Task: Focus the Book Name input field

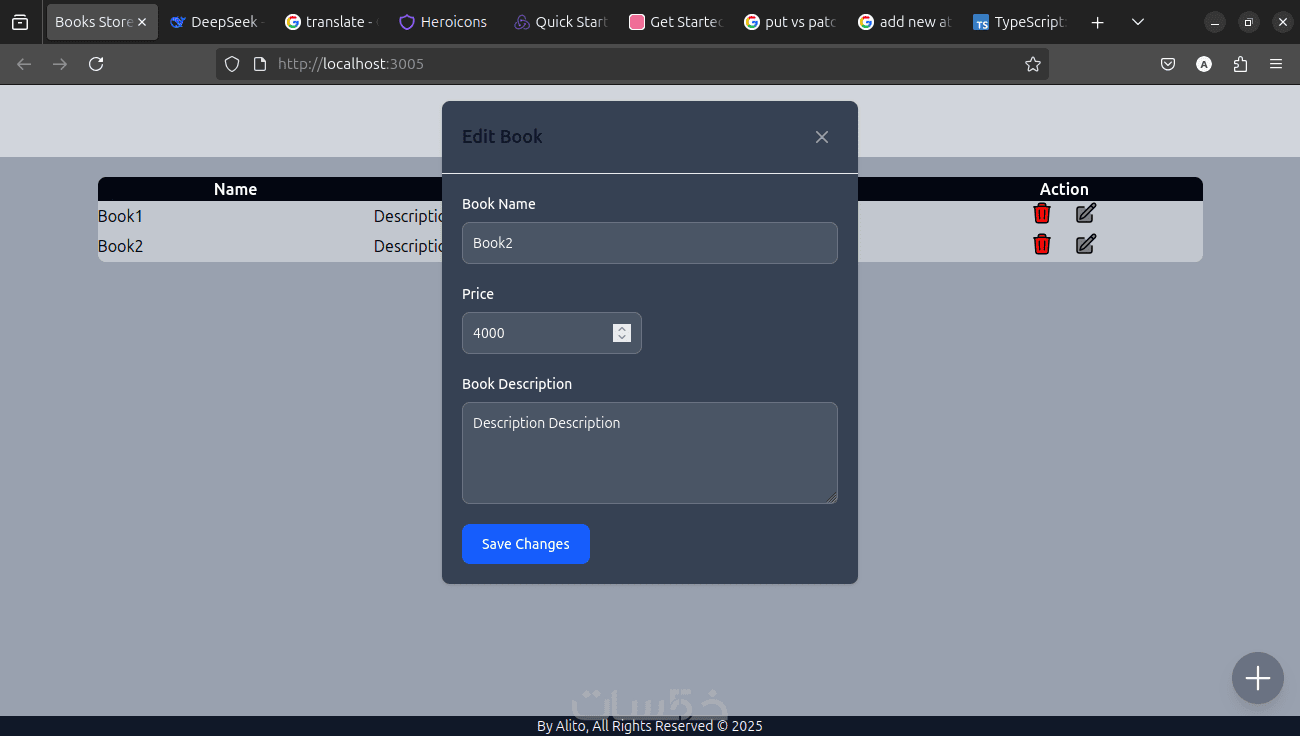Action: point(650,243)
